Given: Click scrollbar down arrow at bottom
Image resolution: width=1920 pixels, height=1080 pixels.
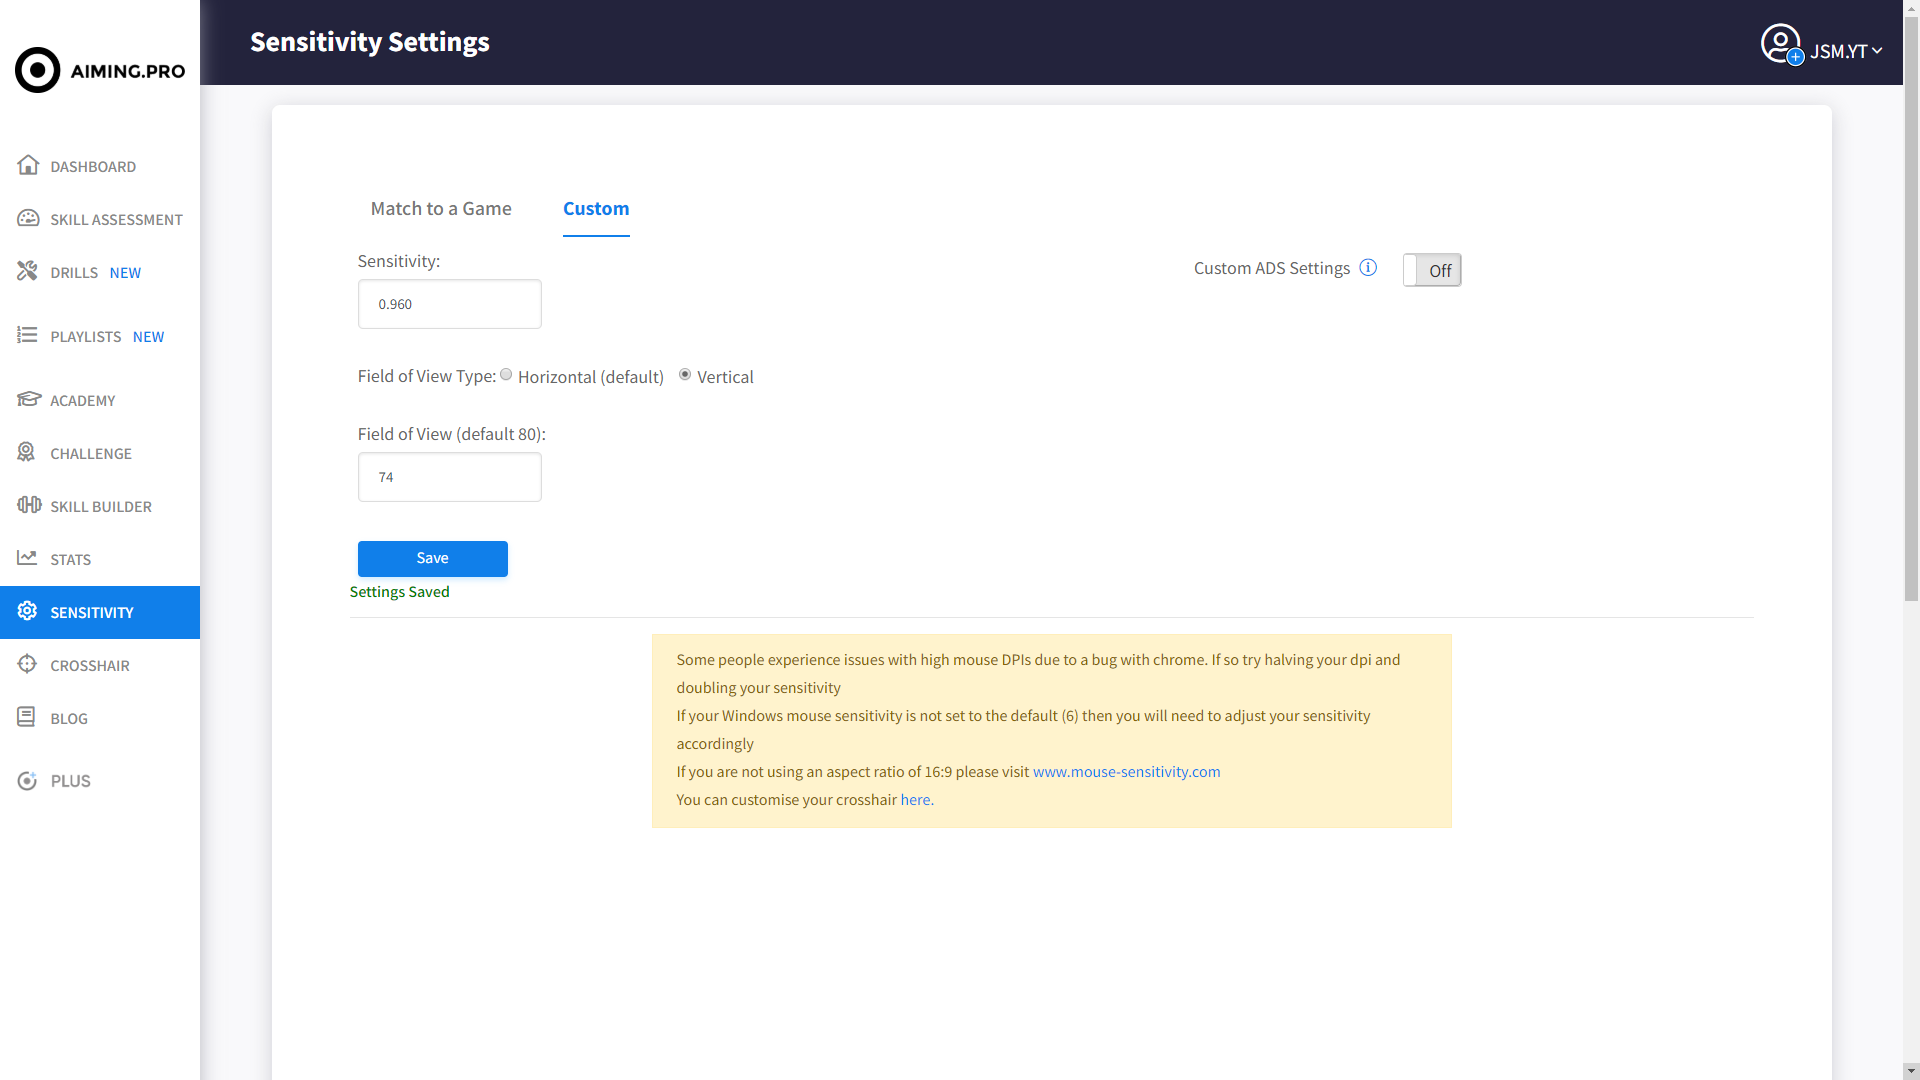Looking at the screenshot, I should click(1911, 1071).
